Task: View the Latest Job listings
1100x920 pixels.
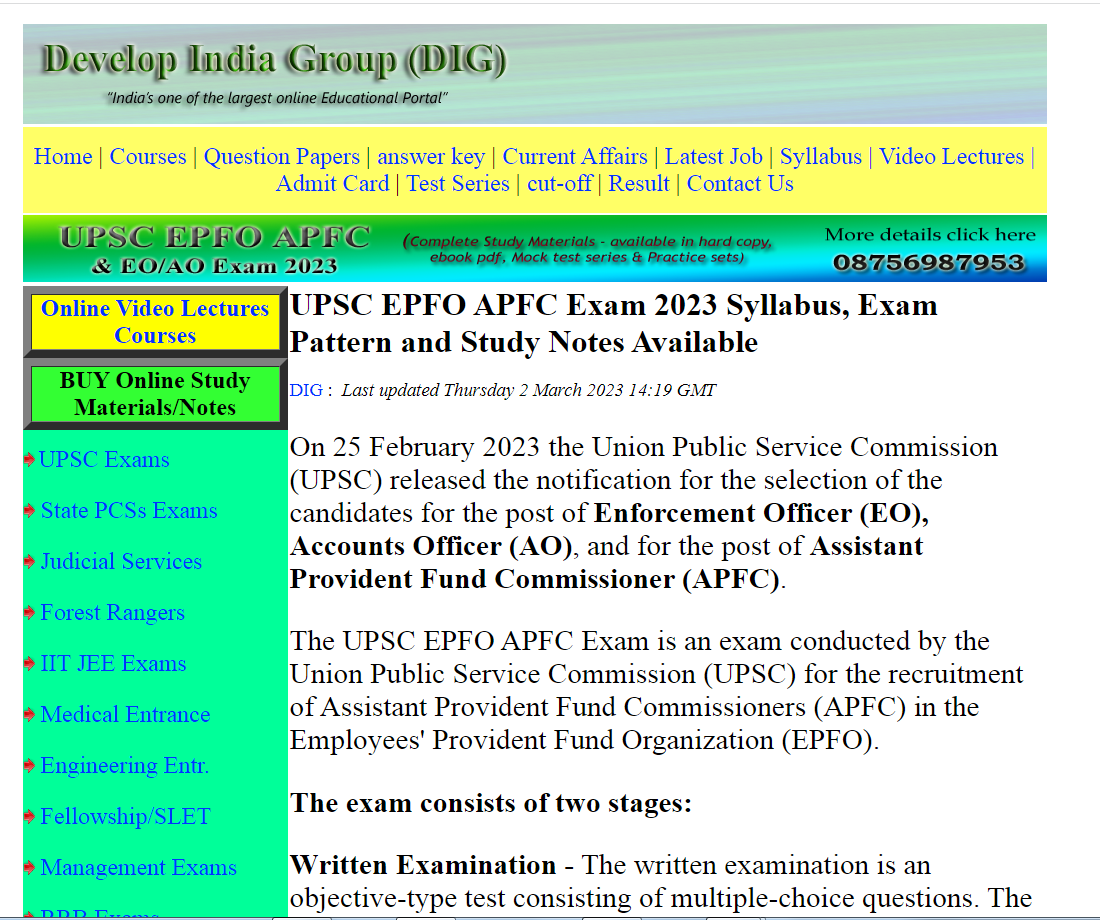Action: pos(713,156)
